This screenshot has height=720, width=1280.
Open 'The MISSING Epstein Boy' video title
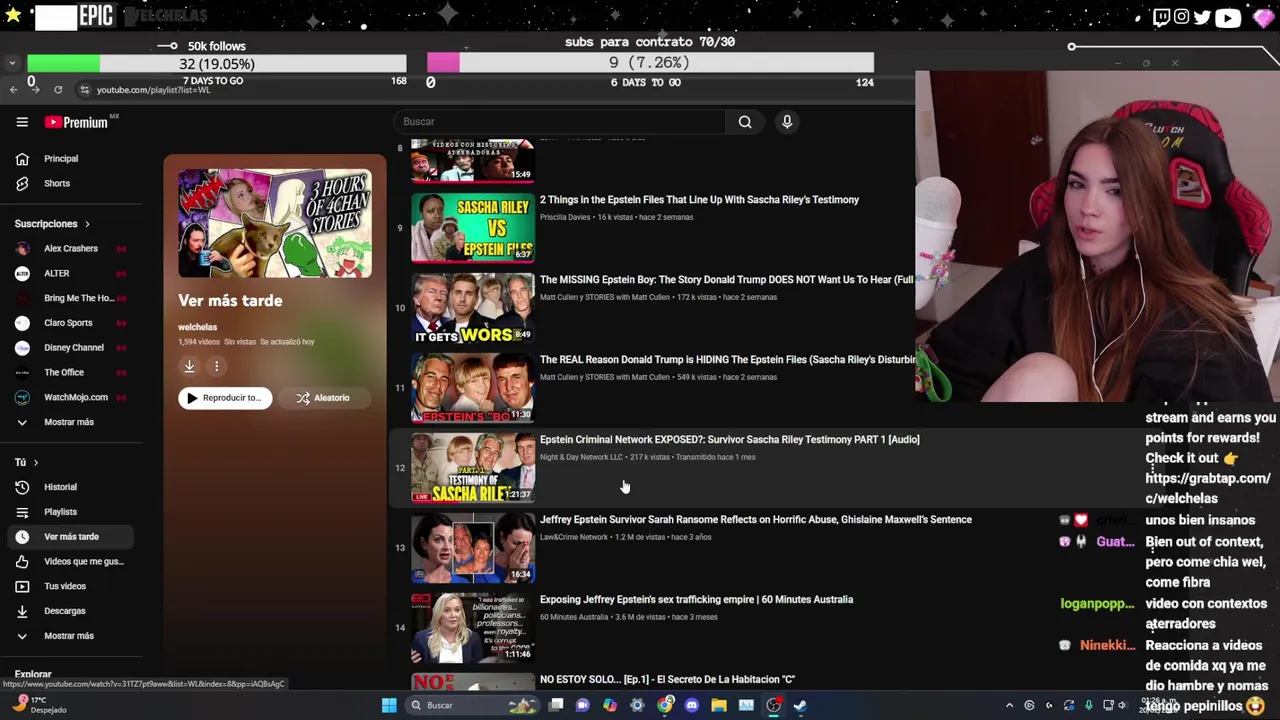727,280
